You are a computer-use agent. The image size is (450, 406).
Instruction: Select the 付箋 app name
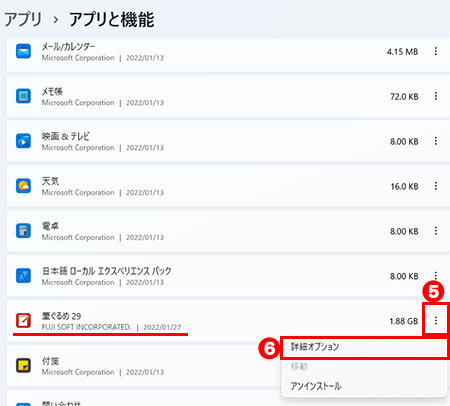tap(50, 361)
